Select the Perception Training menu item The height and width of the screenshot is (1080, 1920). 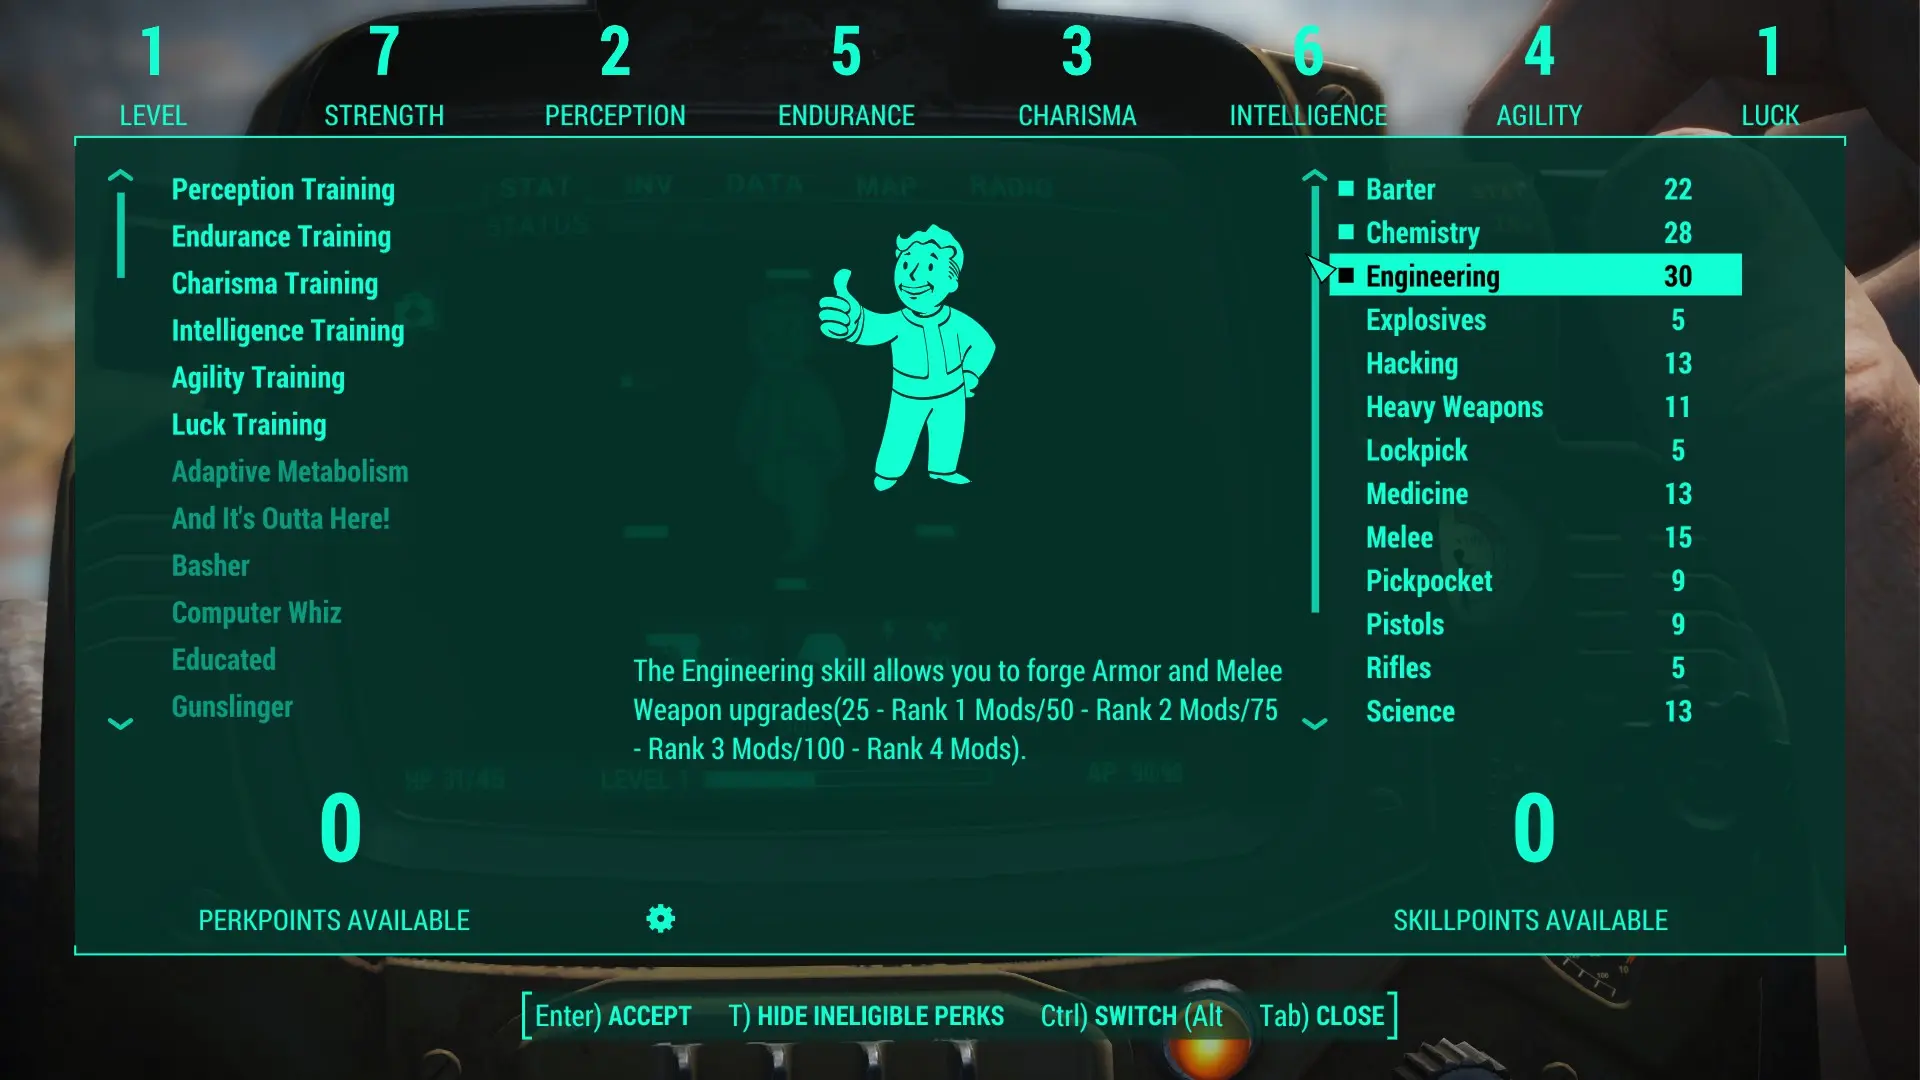[284, 189]
